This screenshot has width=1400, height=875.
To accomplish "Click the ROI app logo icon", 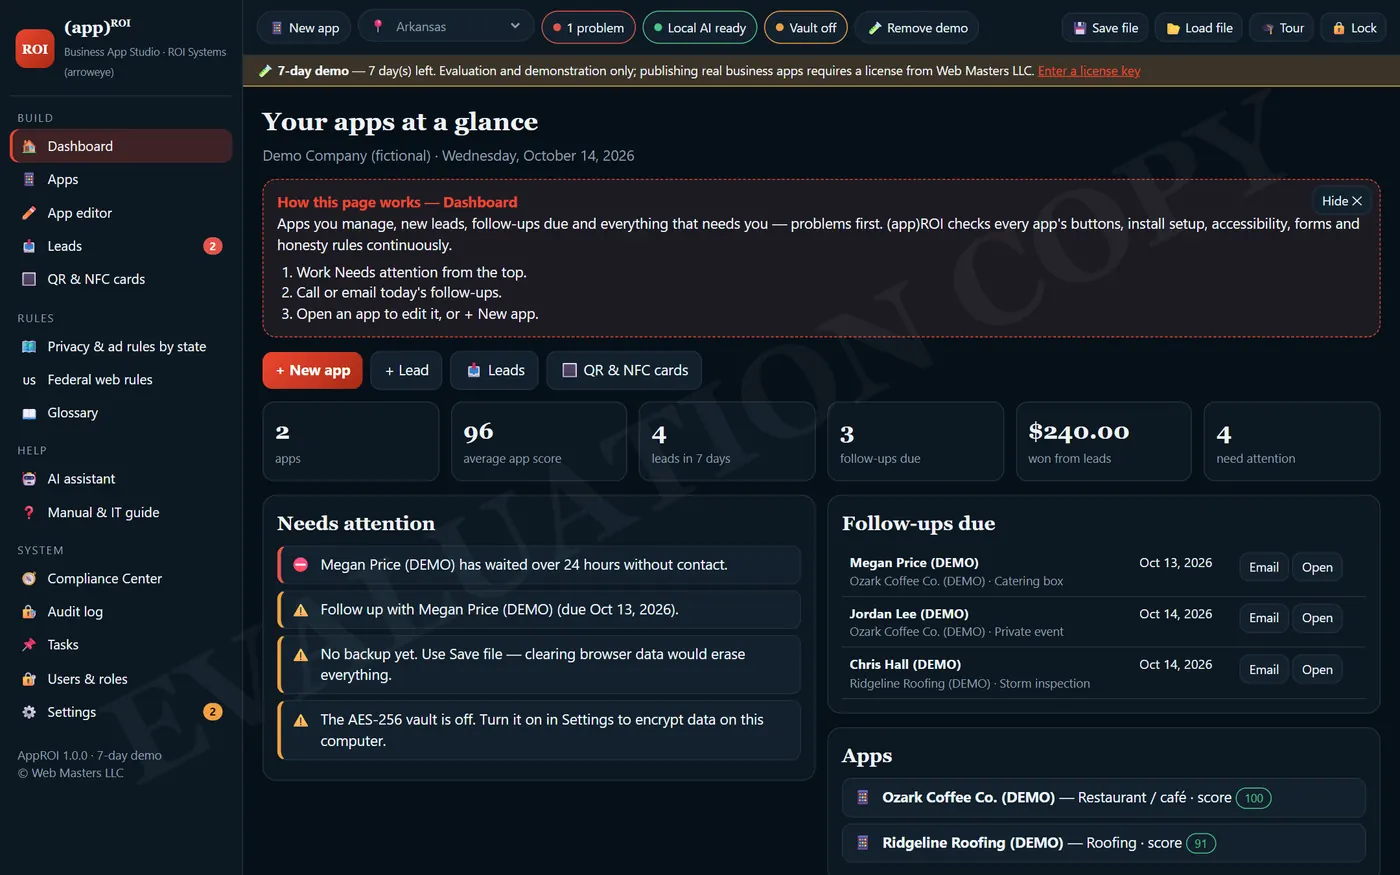I will click(35, 49).
